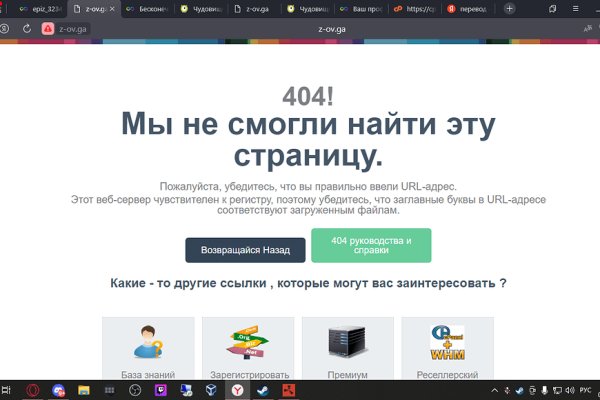Open a new browser tab

coord(510,9)
